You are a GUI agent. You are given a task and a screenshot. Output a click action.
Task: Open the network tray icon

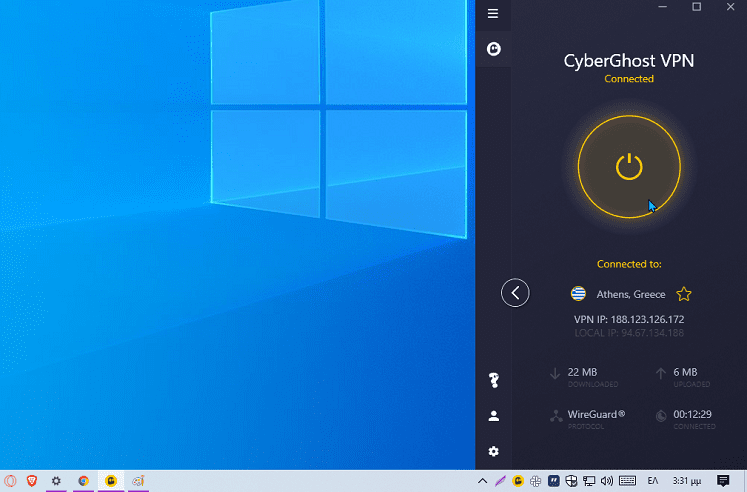click(x=589, y=481)
